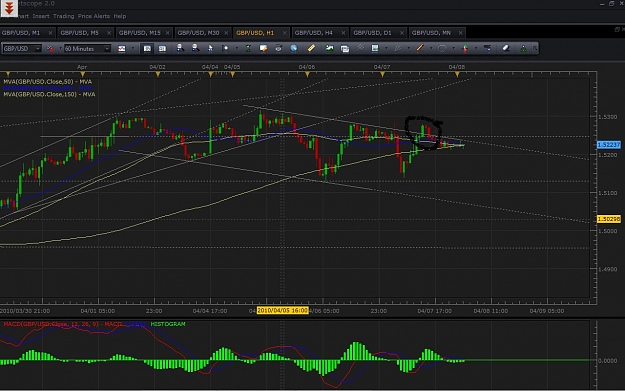
Task: Click the yellow 1.50298 price label
Action: pyautogui.click(x=609, y=219)
